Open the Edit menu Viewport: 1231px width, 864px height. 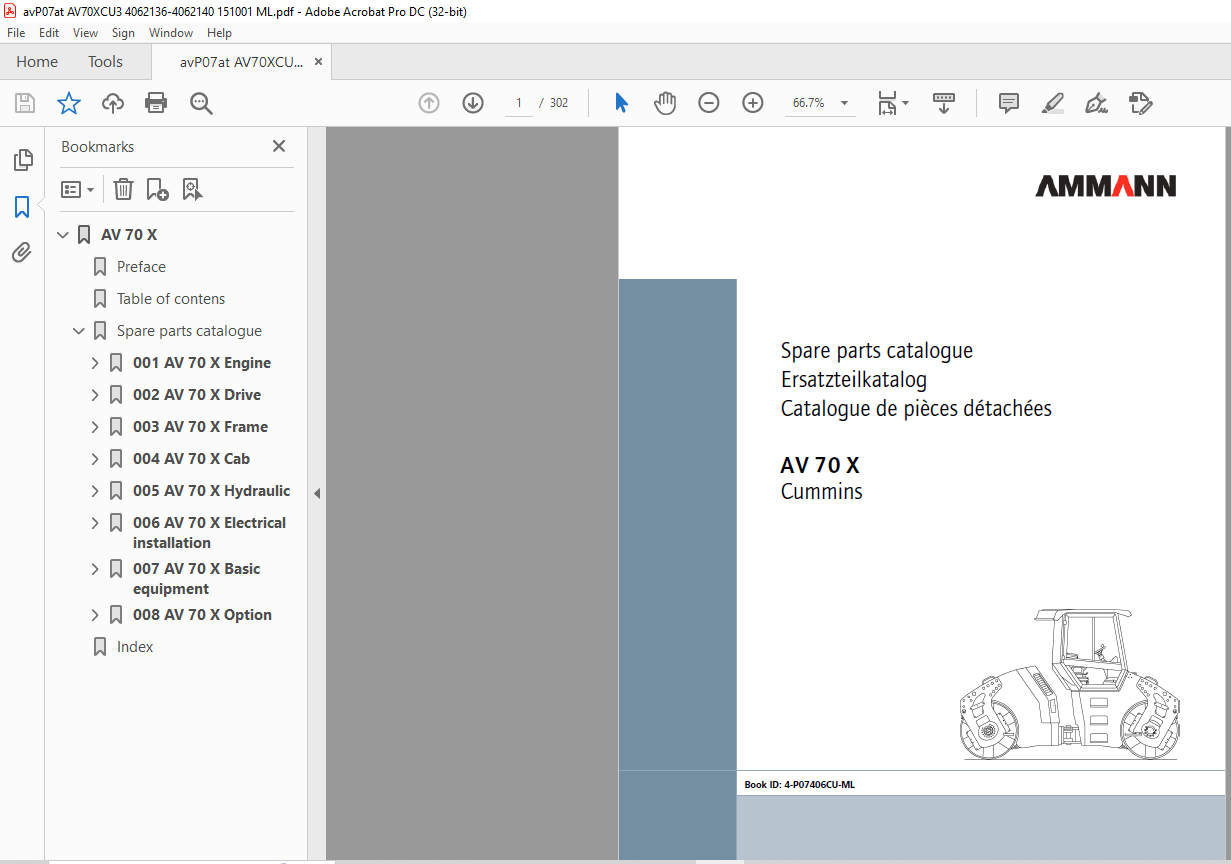49,33
